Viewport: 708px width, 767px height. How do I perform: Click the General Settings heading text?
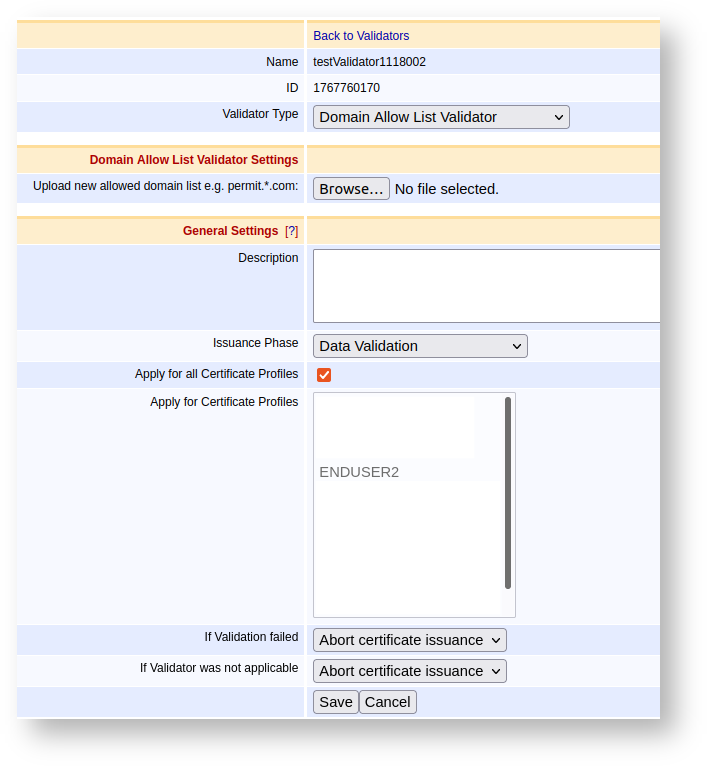pyautogui.click(x=230, y=231)
